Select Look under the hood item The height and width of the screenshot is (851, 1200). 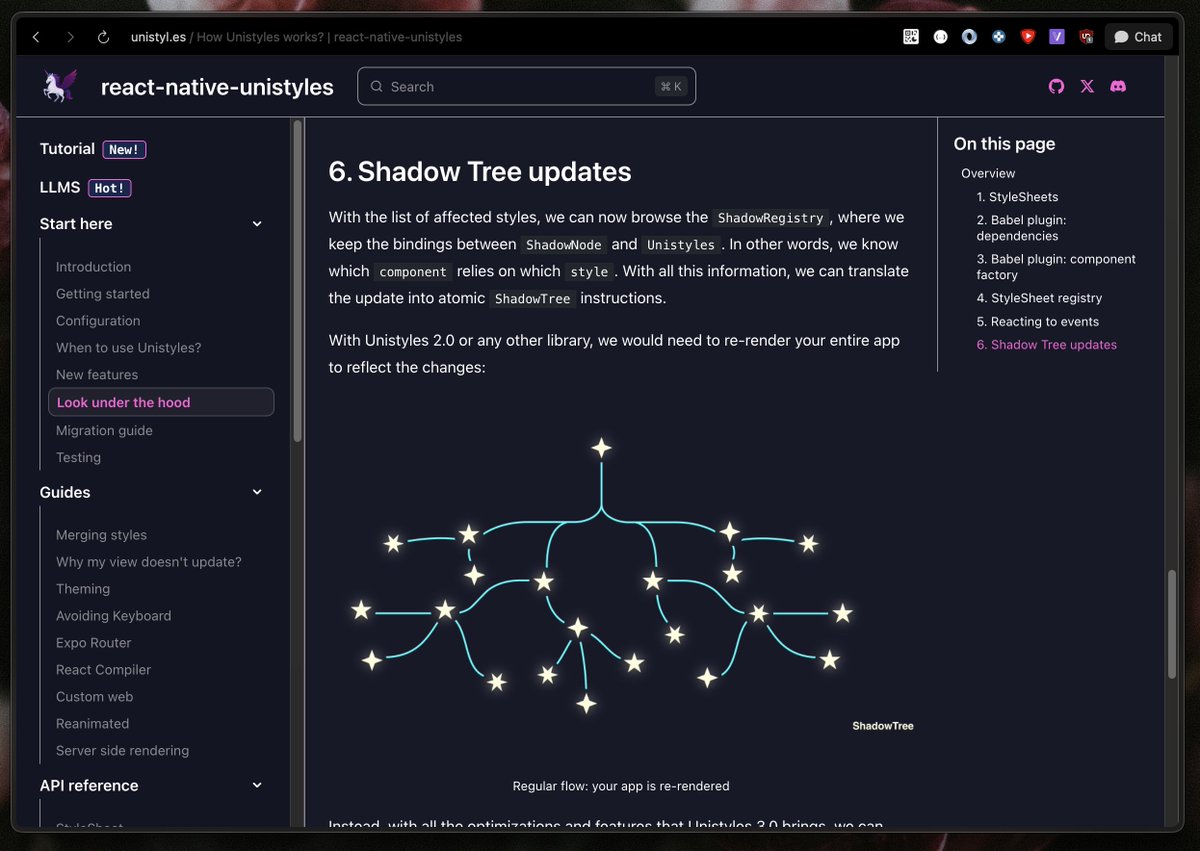[x=161, y=402]
